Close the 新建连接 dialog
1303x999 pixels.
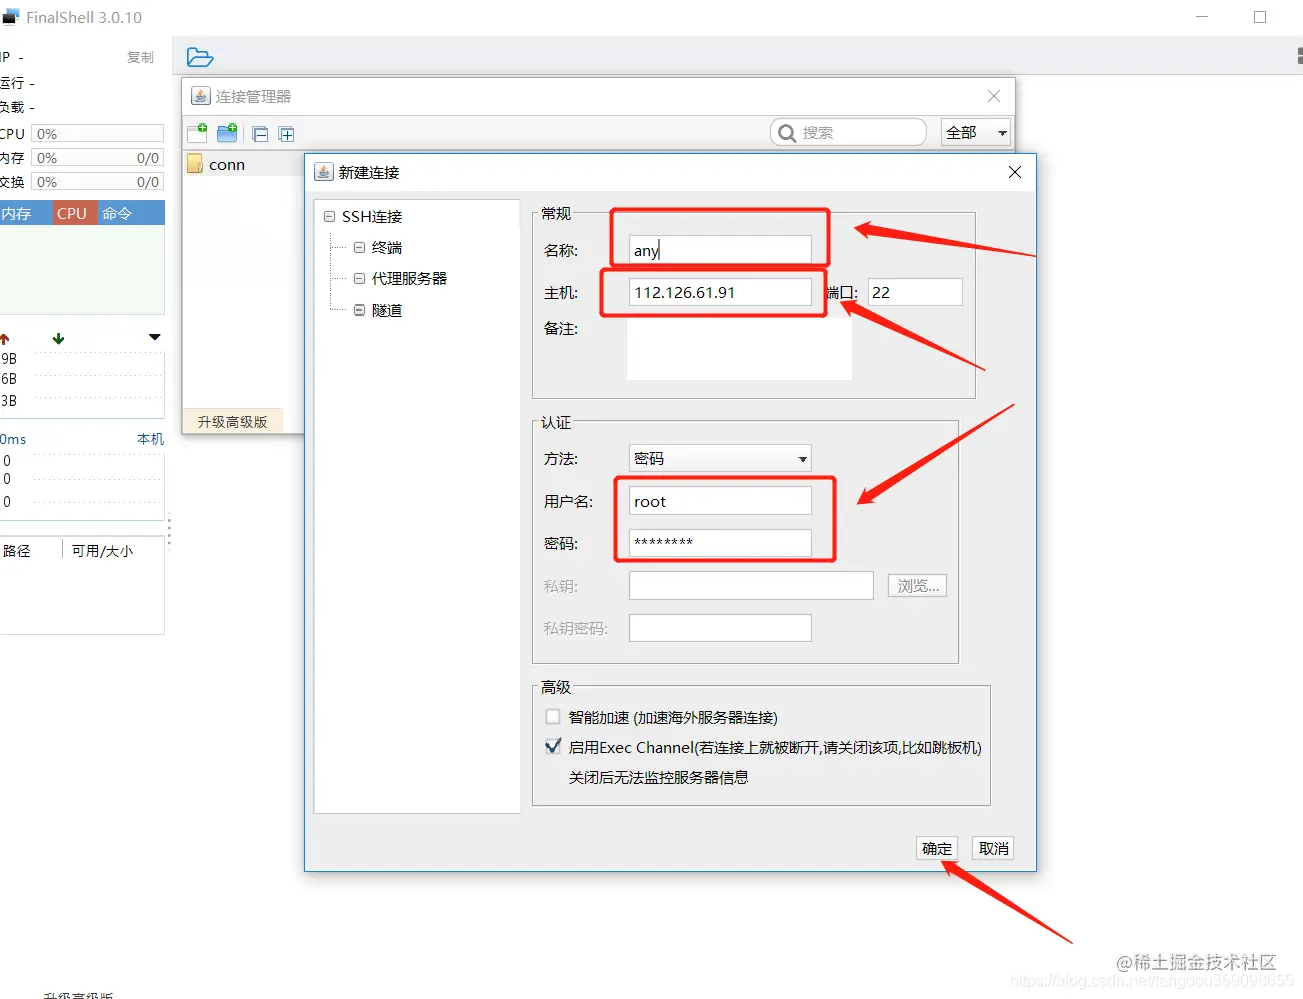[x=1015, y=172]
